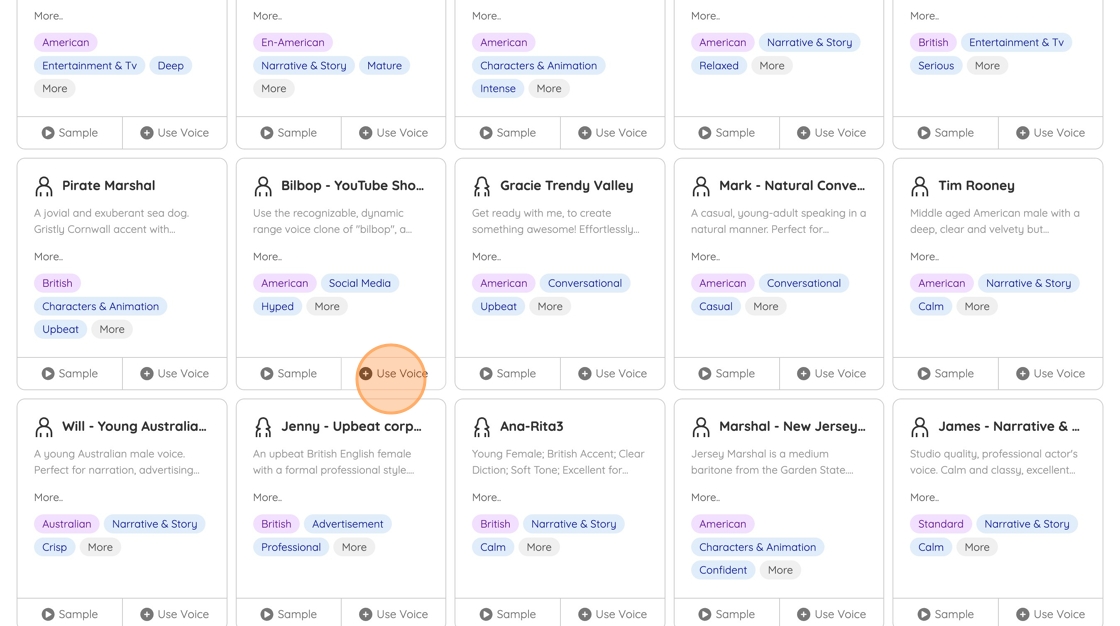The image size is (1120, 626).
Task: Open Will - Young Australian voice title
Action: point(134,426)
